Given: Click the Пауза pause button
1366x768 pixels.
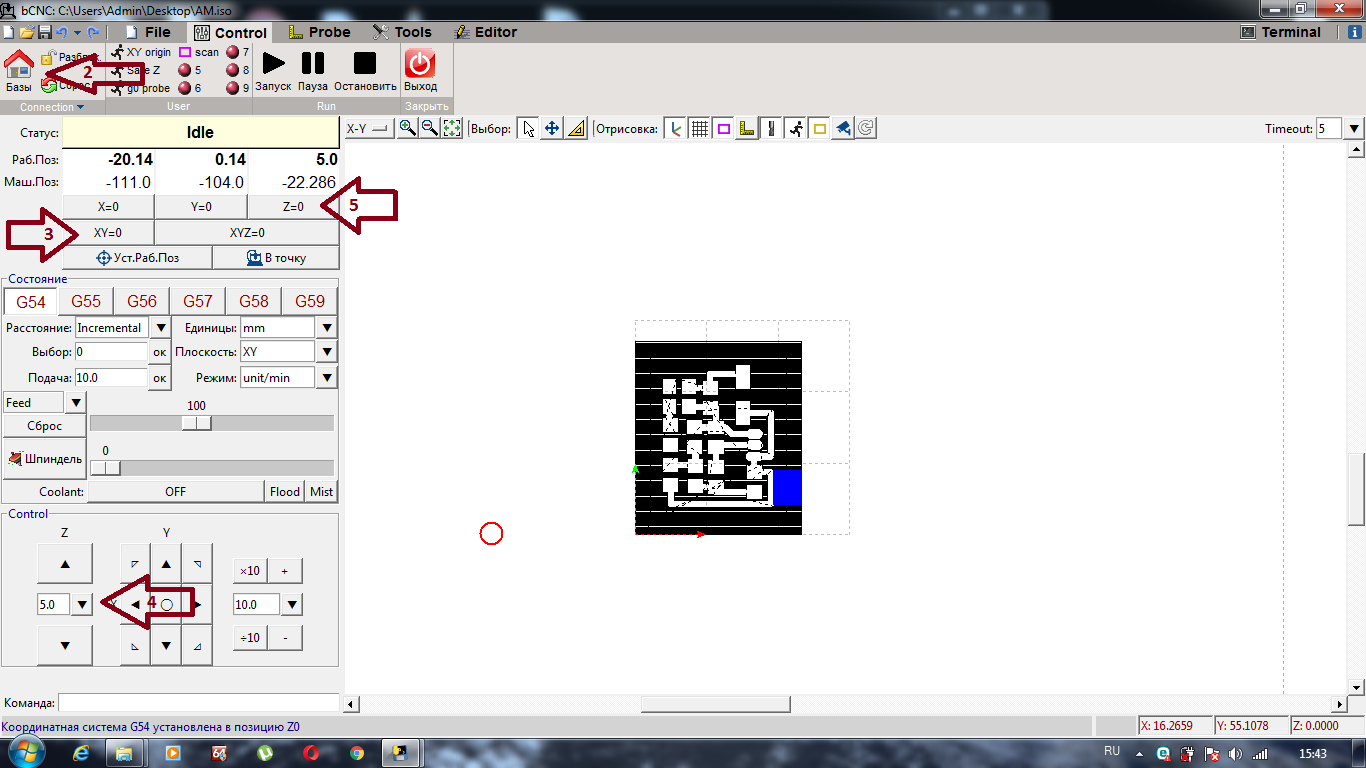Looking at the screenshot, I should 313,63.
